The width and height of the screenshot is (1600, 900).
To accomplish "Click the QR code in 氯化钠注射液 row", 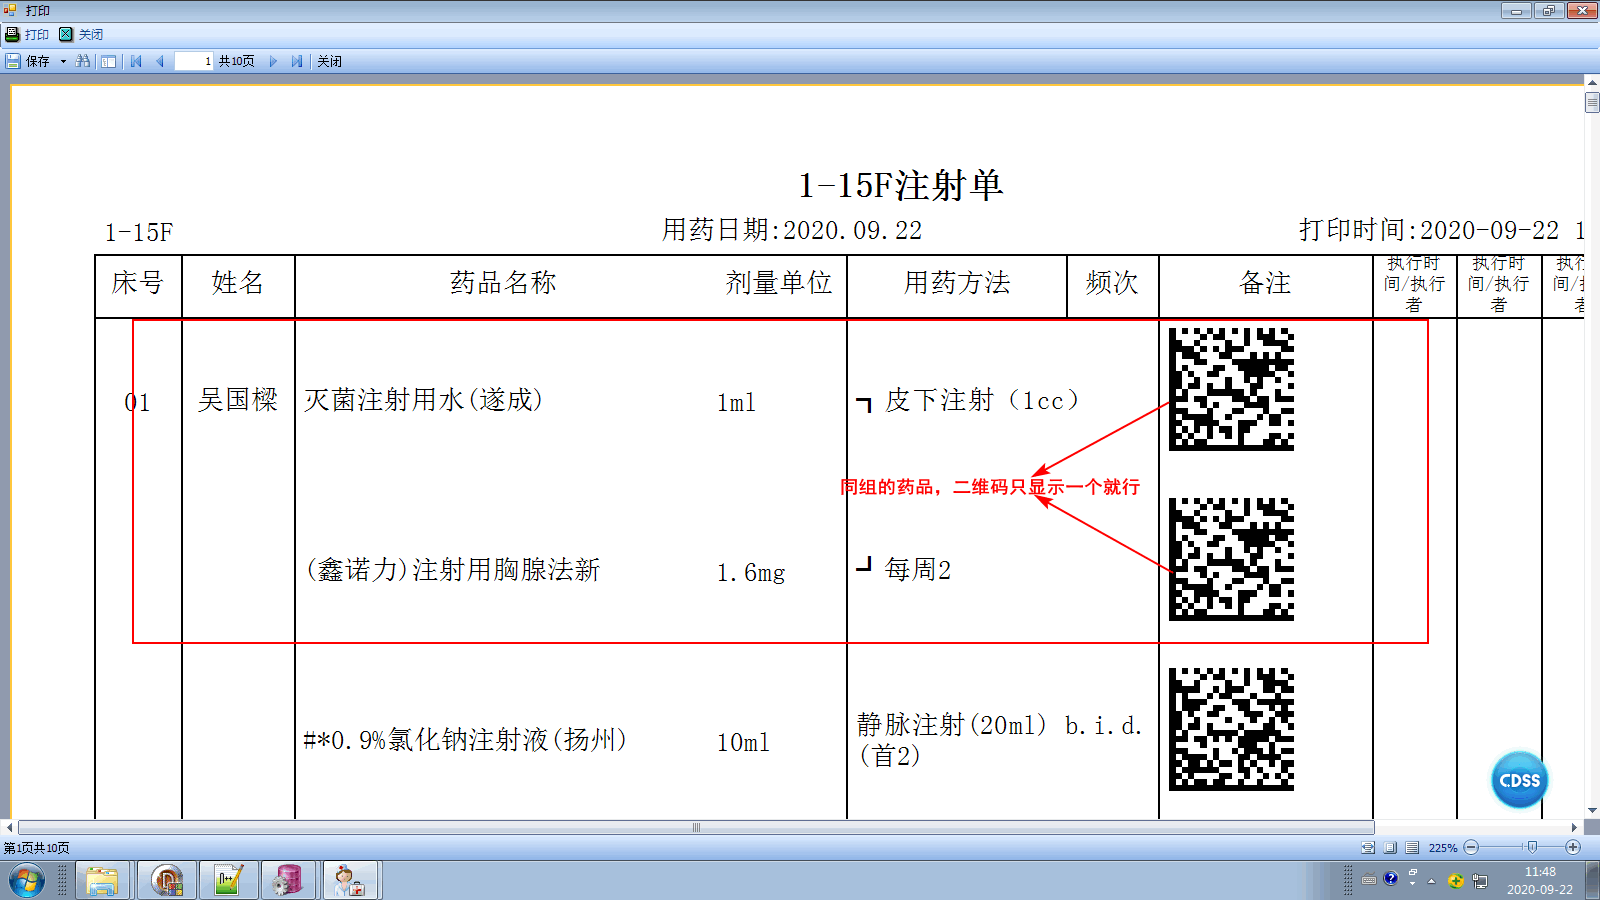I will 1231,729.
